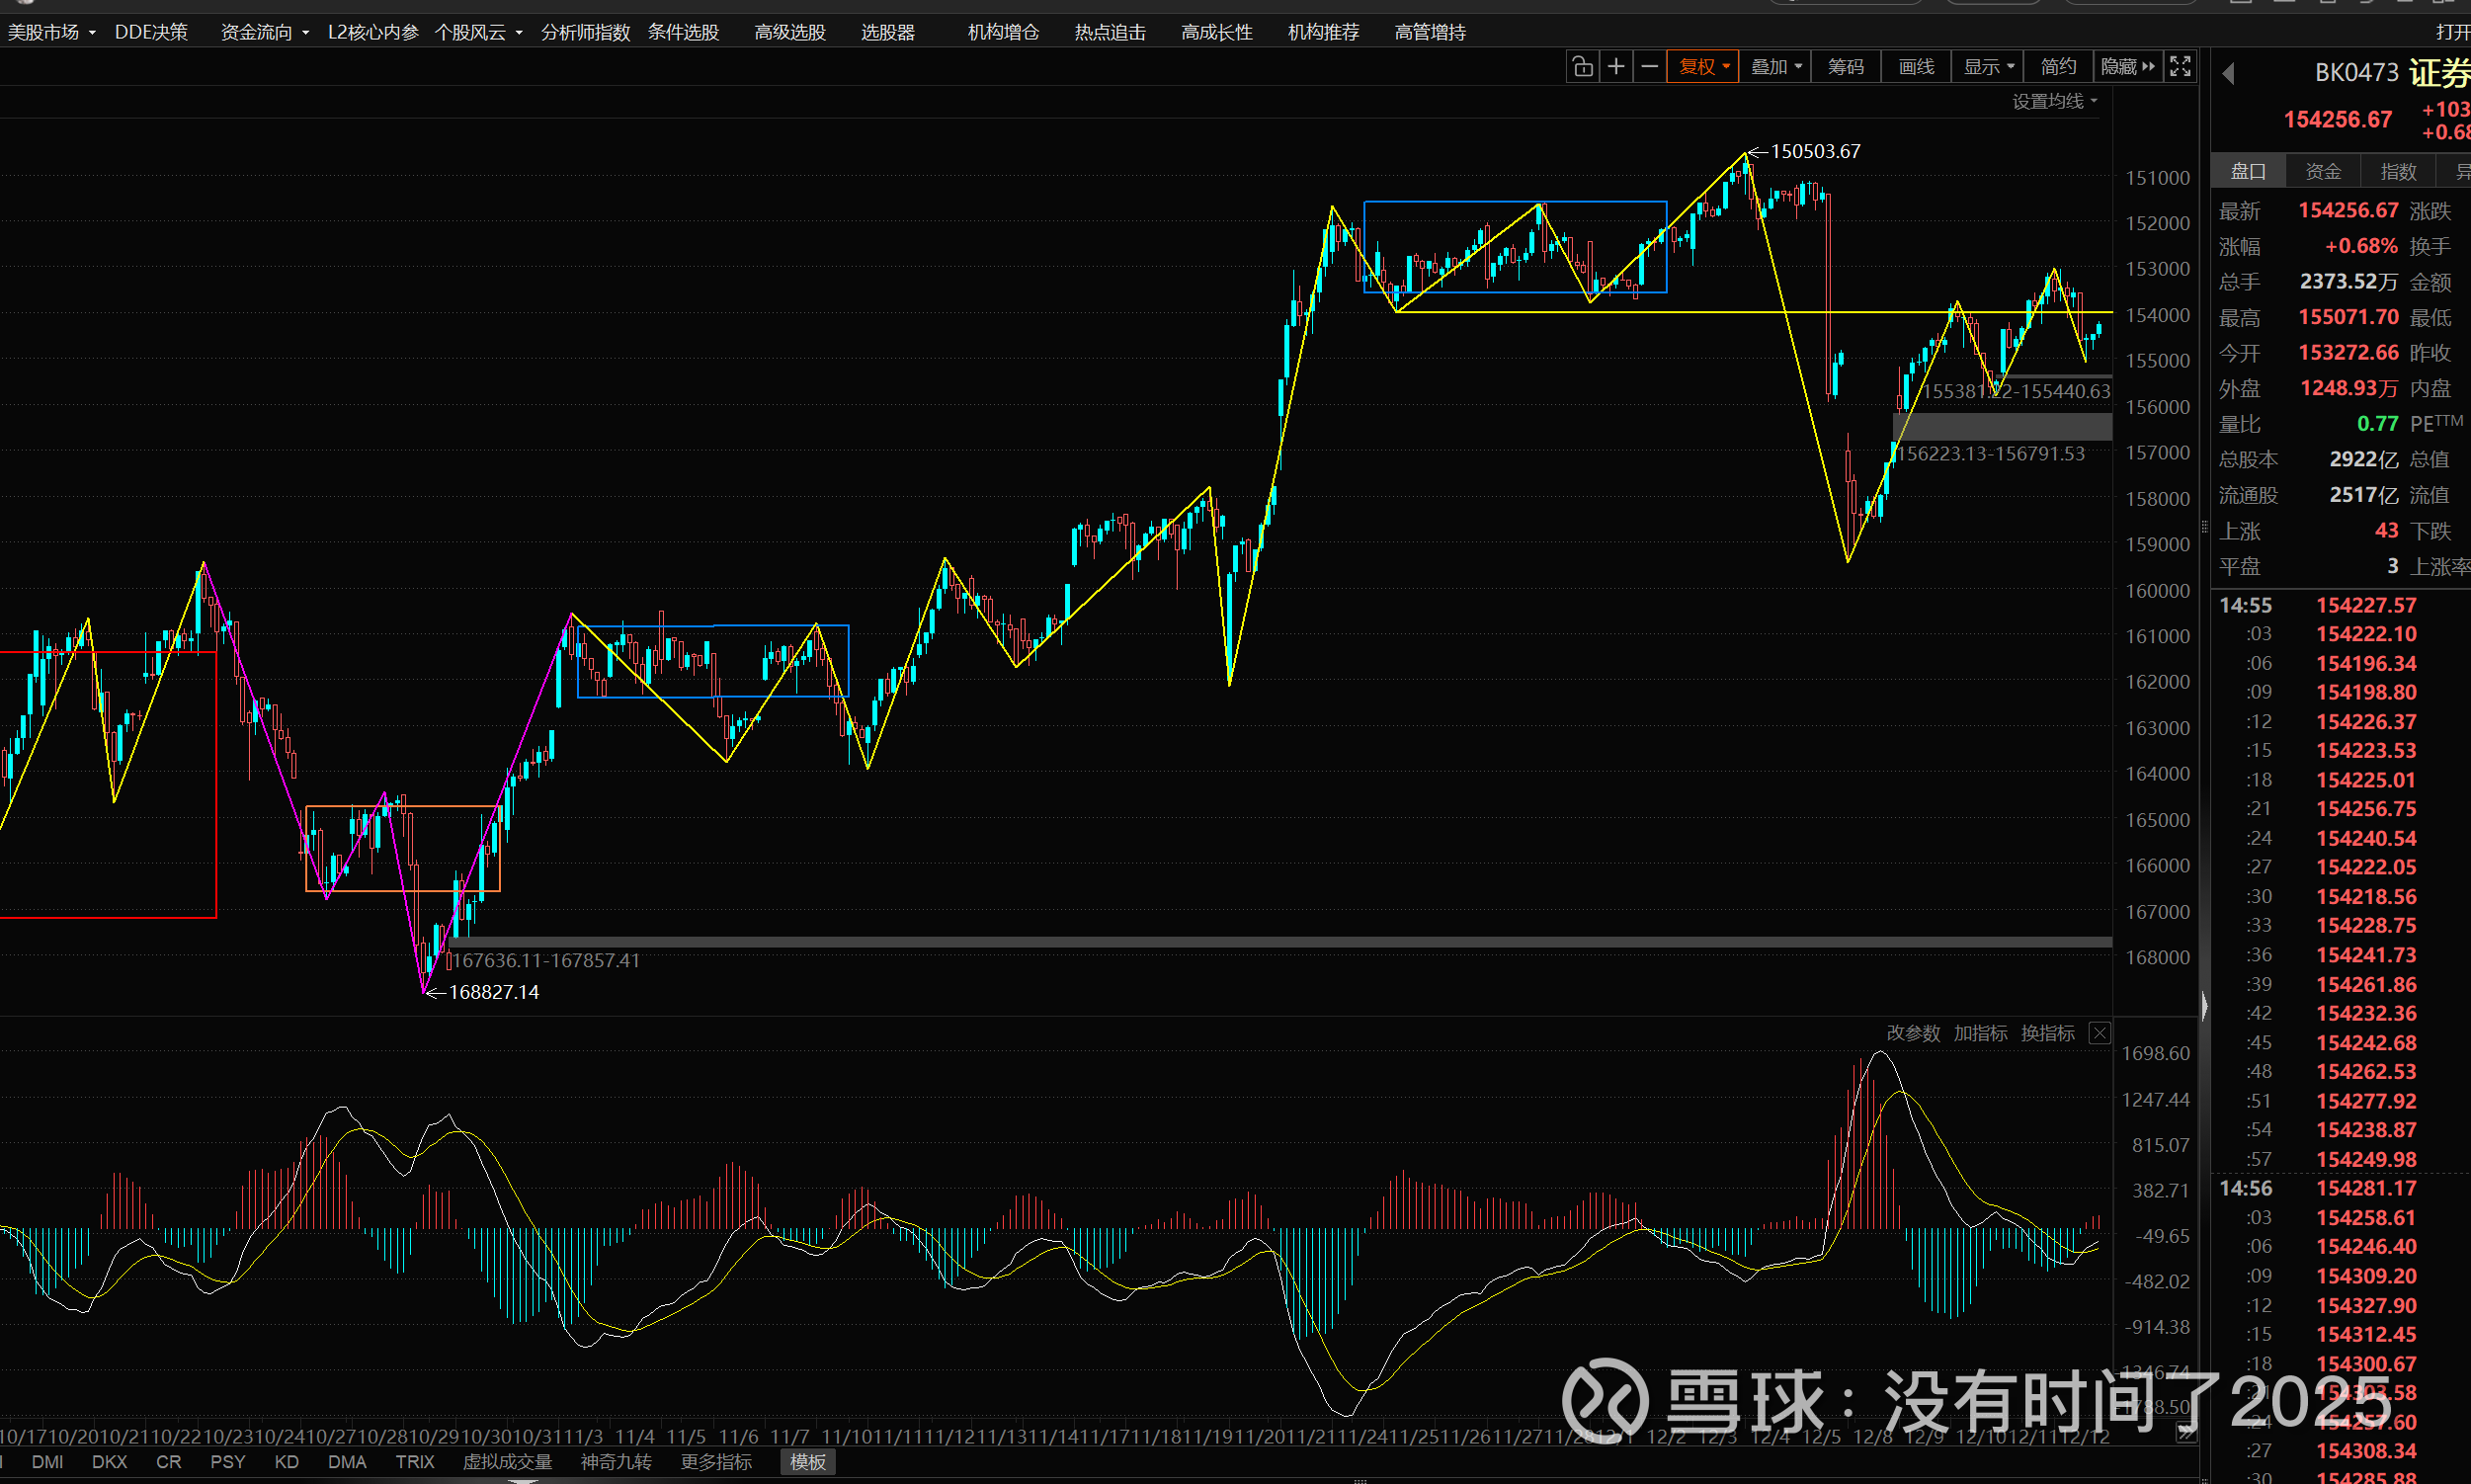
Task: Open the 复权 dropdown
Action: [1703, 67]
